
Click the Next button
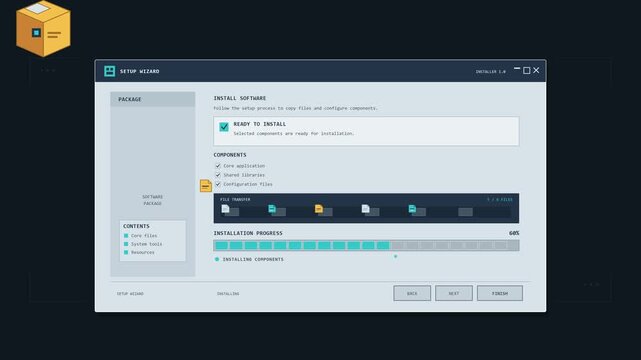pyautogui.click(x=454, y=293)
